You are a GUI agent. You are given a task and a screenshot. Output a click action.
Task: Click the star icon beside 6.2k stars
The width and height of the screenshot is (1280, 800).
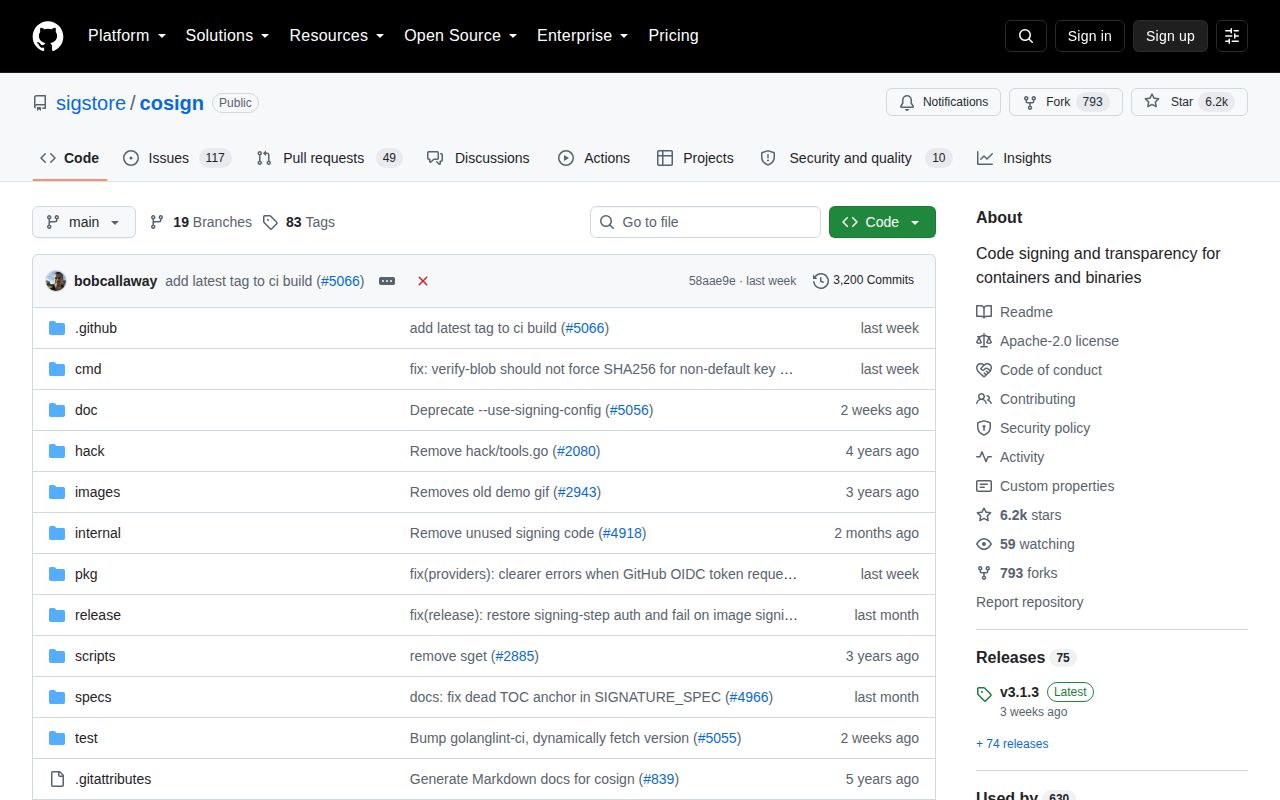(984, 515)
